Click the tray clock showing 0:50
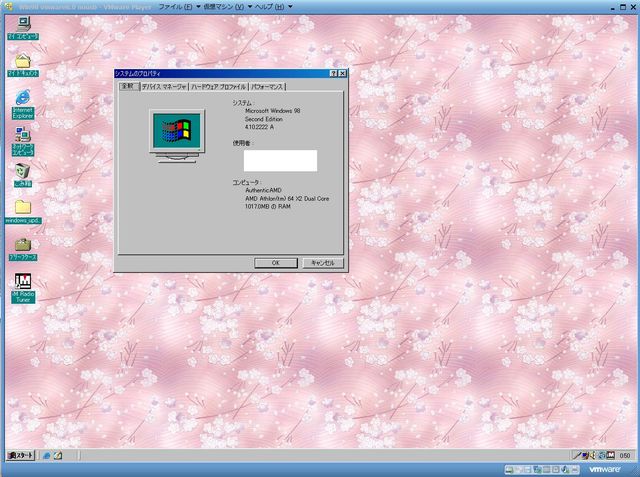Screen dimensions: 640x477 point(624,456)
